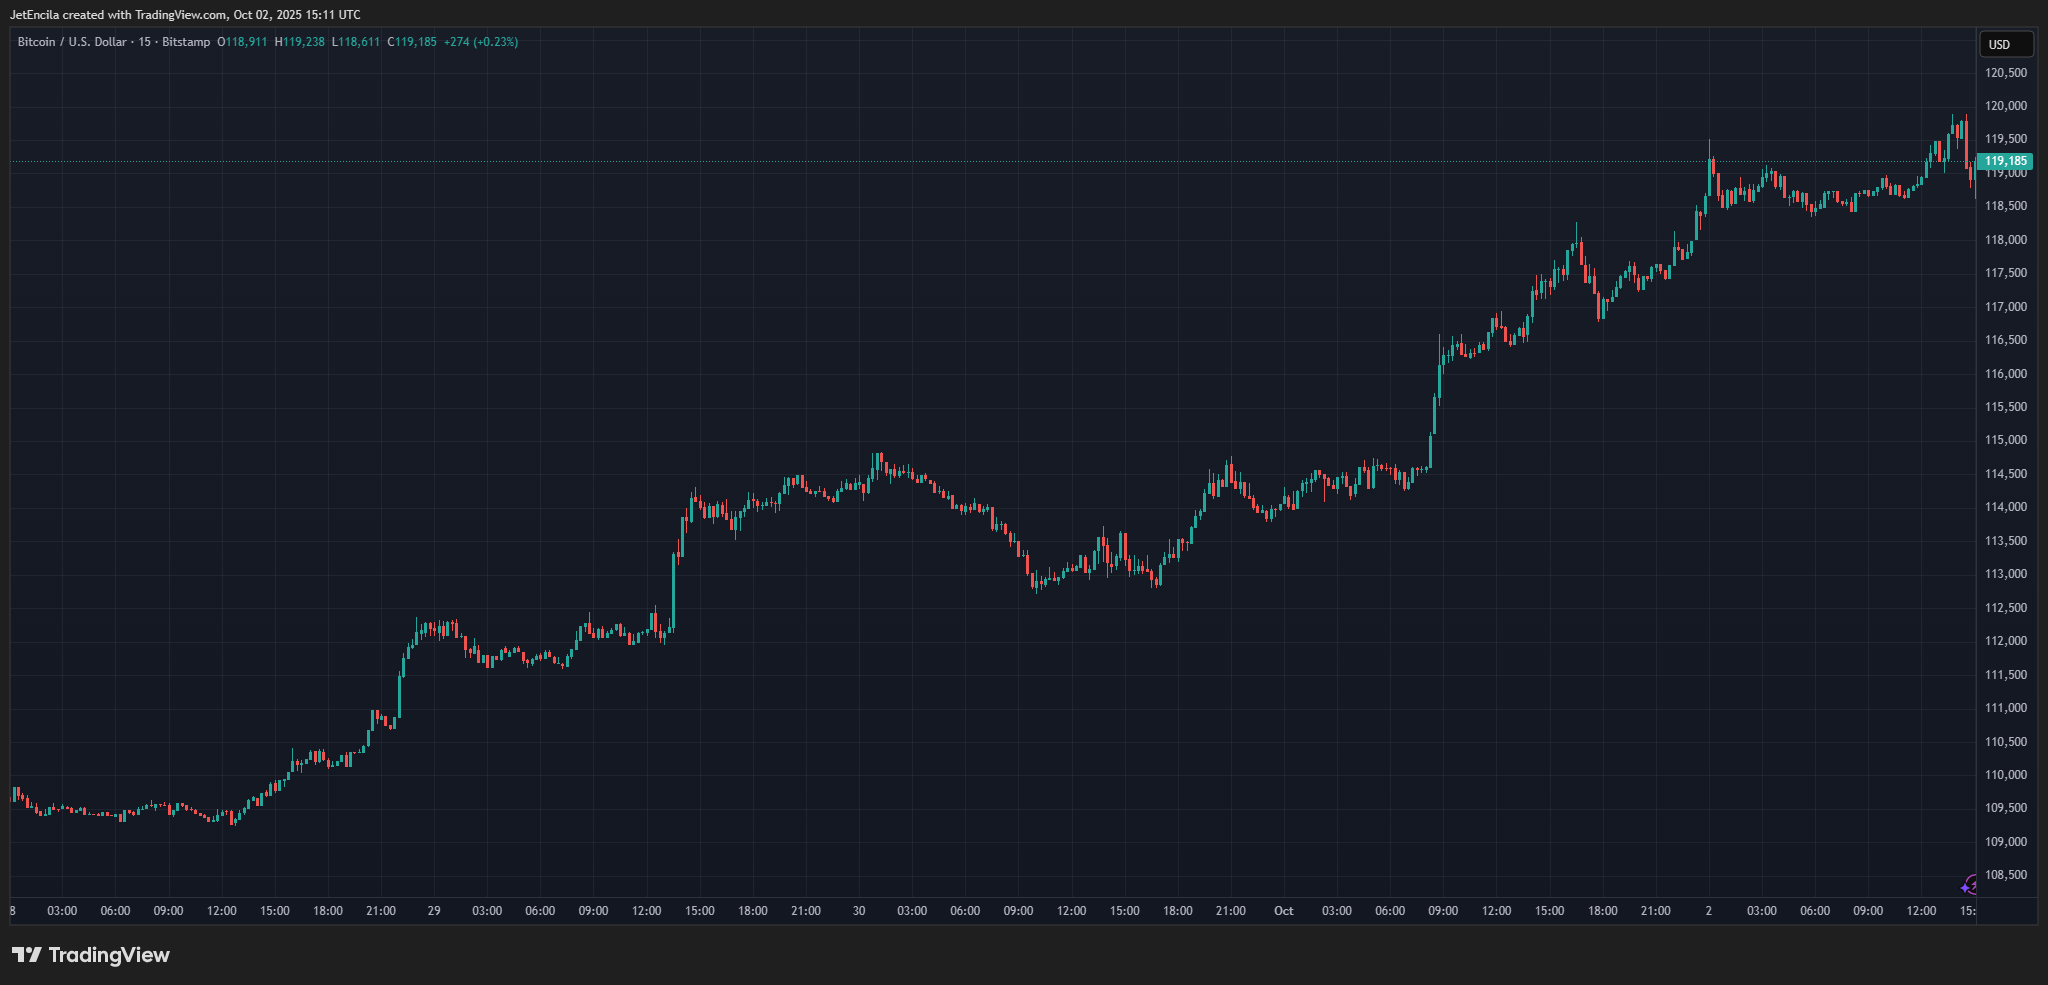Click the TradingView wordmark link at bottom
This screenshot has height=985, width=2048.
tap(112, 954)
